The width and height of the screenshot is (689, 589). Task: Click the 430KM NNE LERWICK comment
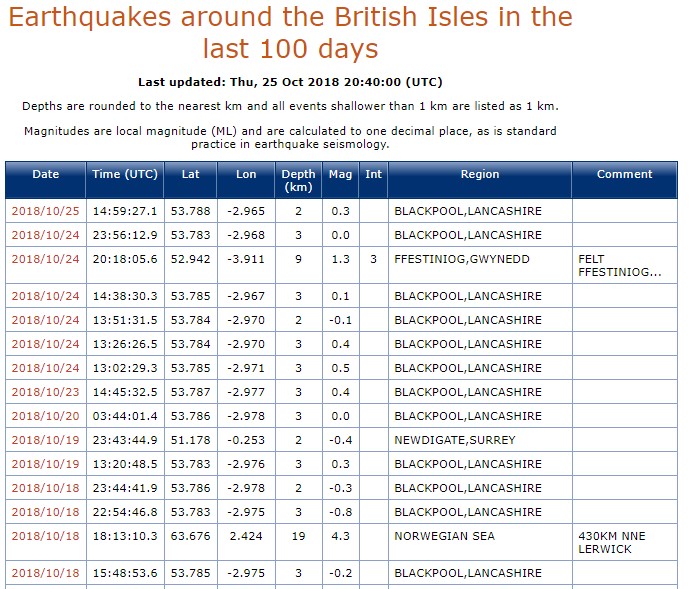(612, 542)
